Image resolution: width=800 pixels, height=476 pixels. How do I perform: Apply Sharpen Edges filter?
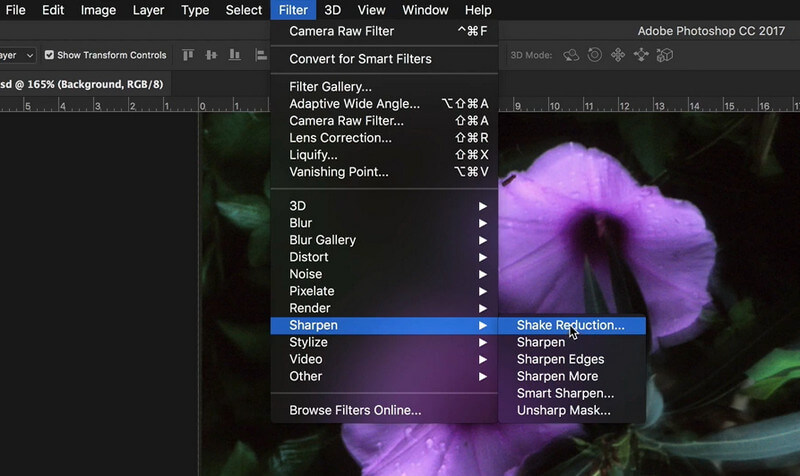point(572,359)
